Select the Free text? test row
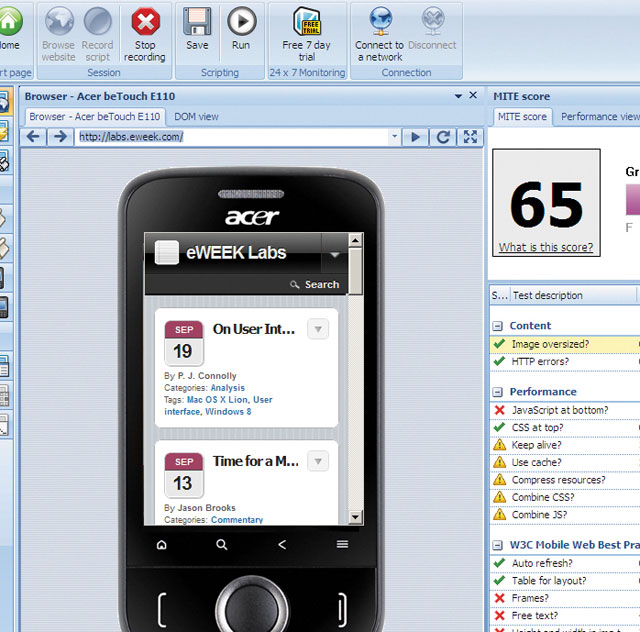 (x=565, y=616)
